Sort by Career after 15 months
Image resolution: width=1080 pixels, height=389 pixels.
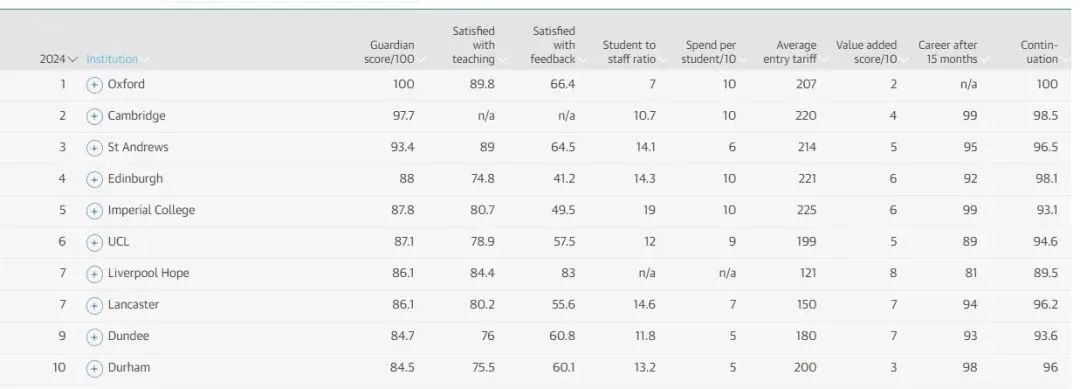click(948, 52)
